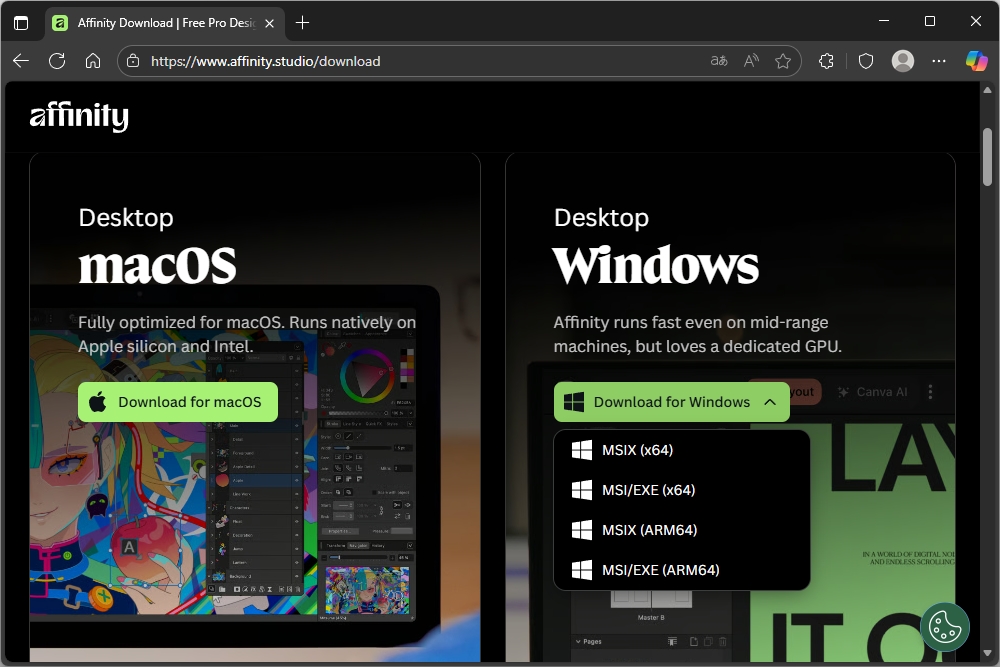1000x667 pixels.
Task: Click the Windows logo beside MSIX (ARM64)
Action: click(x=582, y=530)
